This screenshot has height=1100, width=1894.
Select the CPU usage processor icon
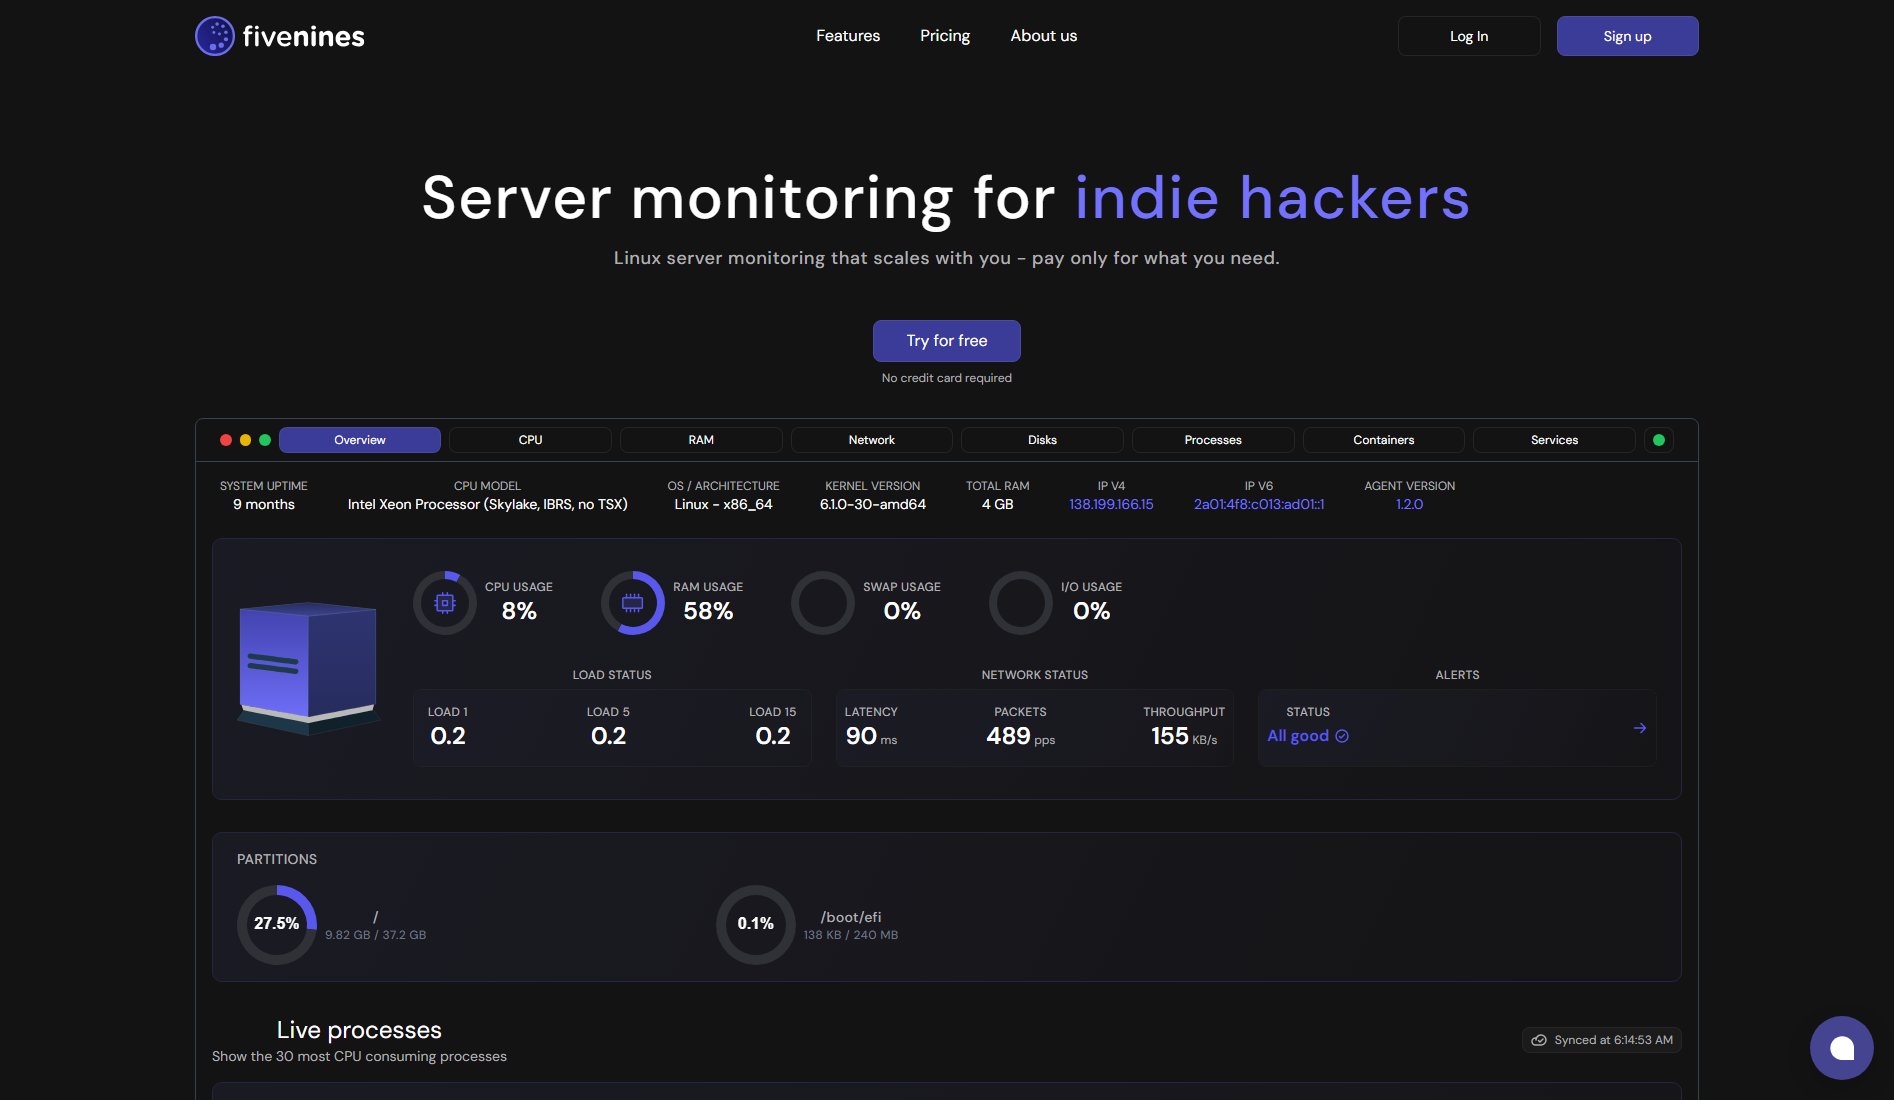coord(443,602)
